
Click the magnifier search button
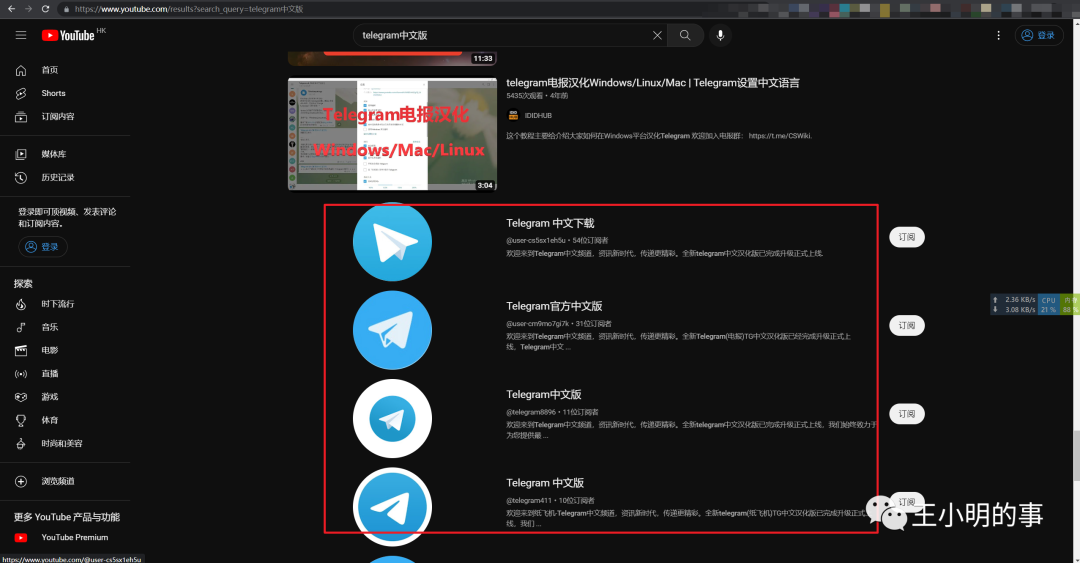[x=685, y=35]
